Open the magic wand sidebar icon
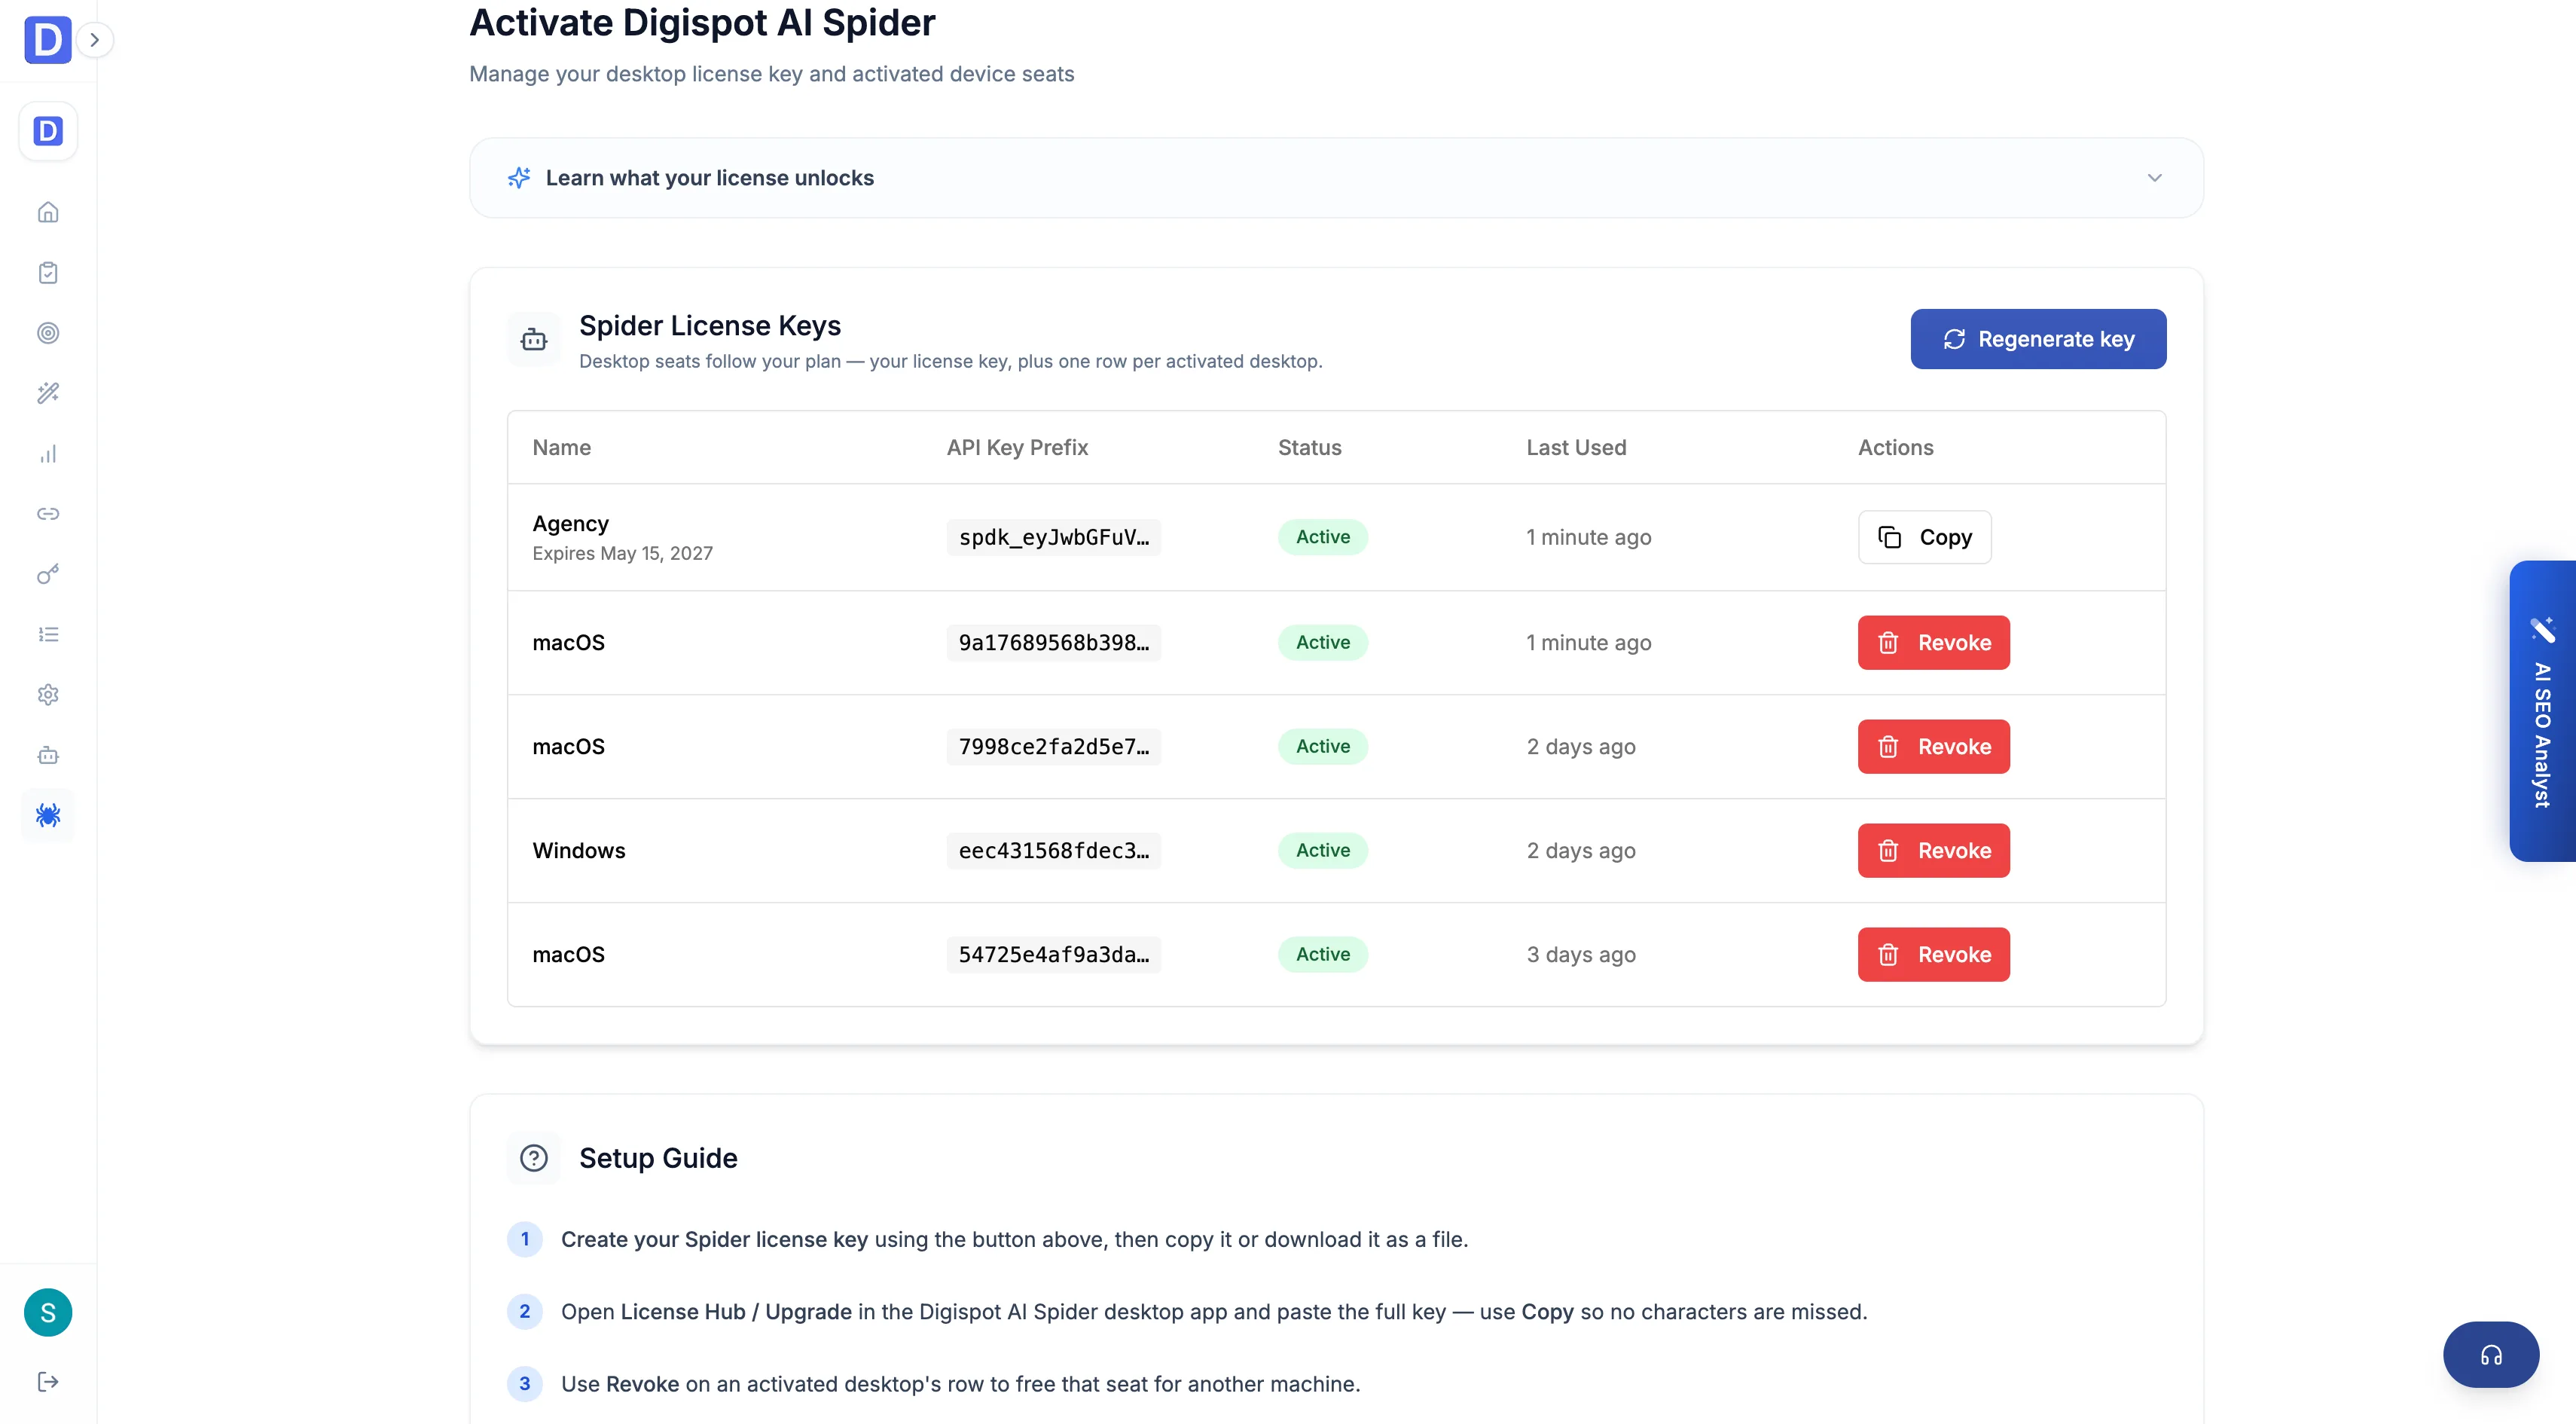 click(x=48, y=393)
